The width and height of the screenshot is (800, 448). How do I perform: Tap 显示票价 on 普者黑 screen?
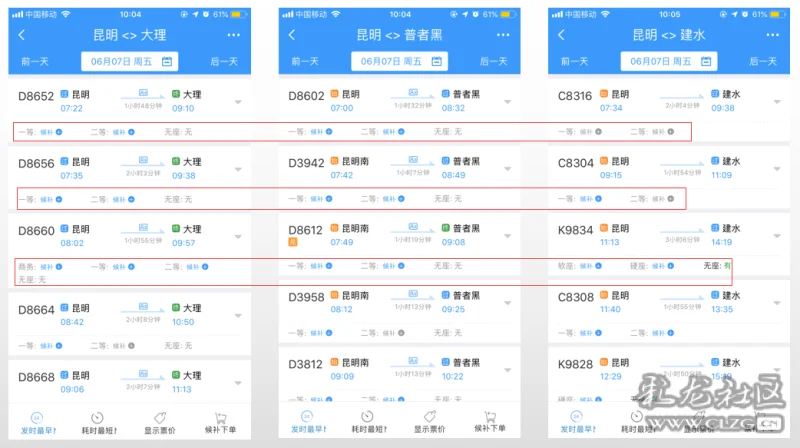(x=430, y=423)
